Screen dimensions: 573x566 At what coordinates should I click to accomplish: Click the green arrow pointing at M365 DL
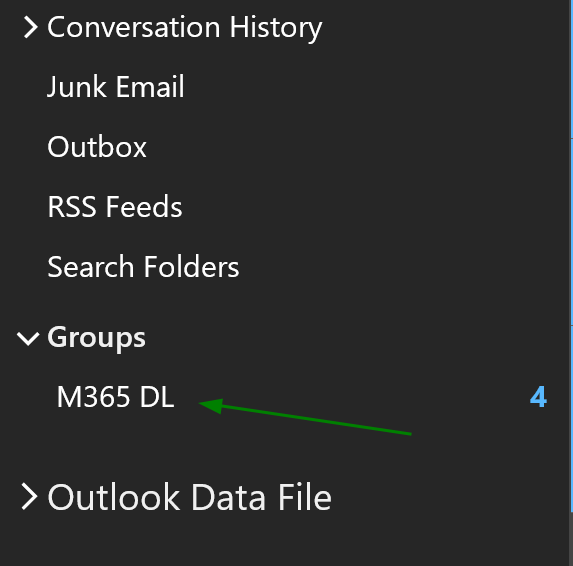tap(305, 417)
